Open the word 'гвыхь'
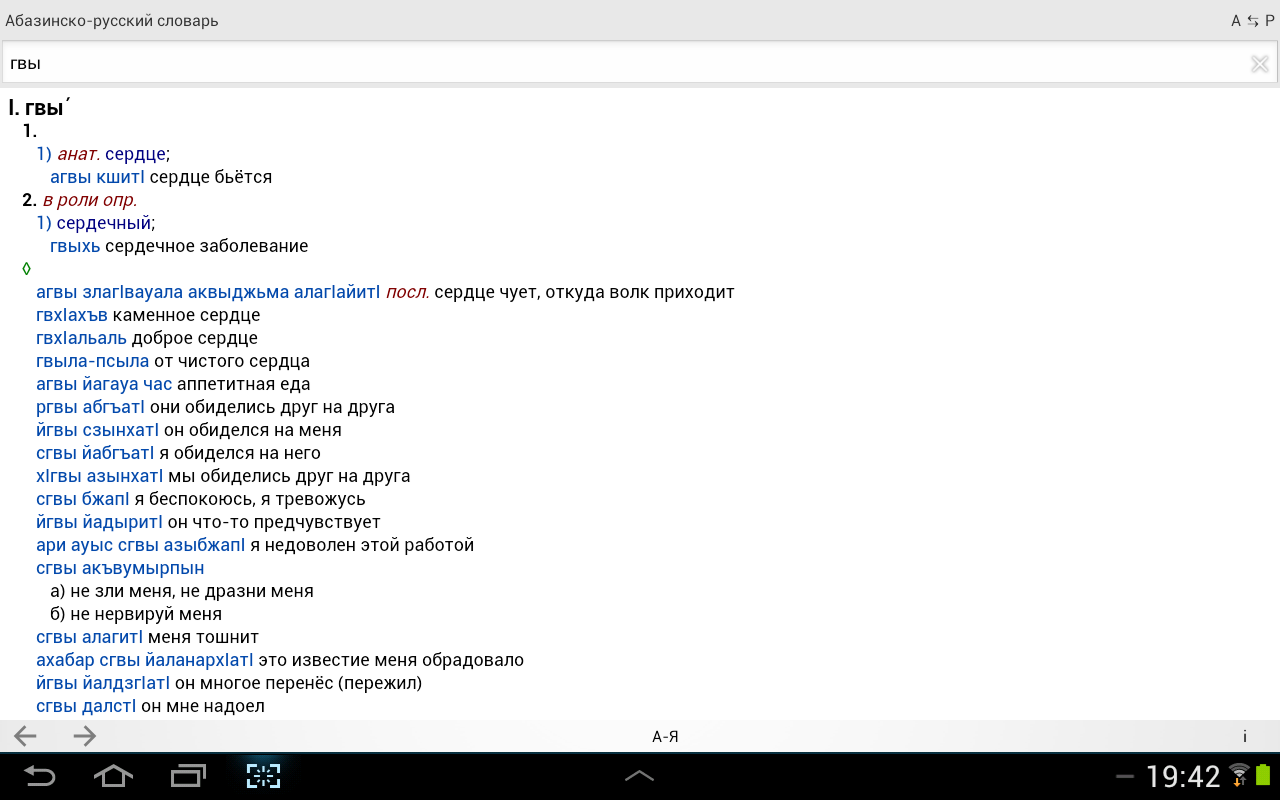The width and height of the screenshot is (1280, 800). tap(75, 246)
